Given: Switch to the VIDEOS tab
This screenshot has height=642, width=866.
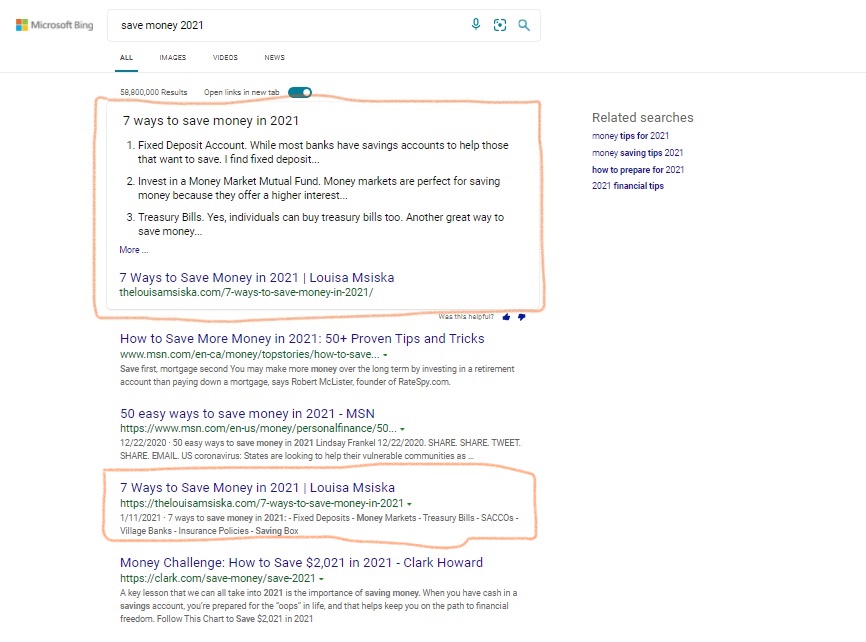Looking at the screenshot, I should (225, 57).
